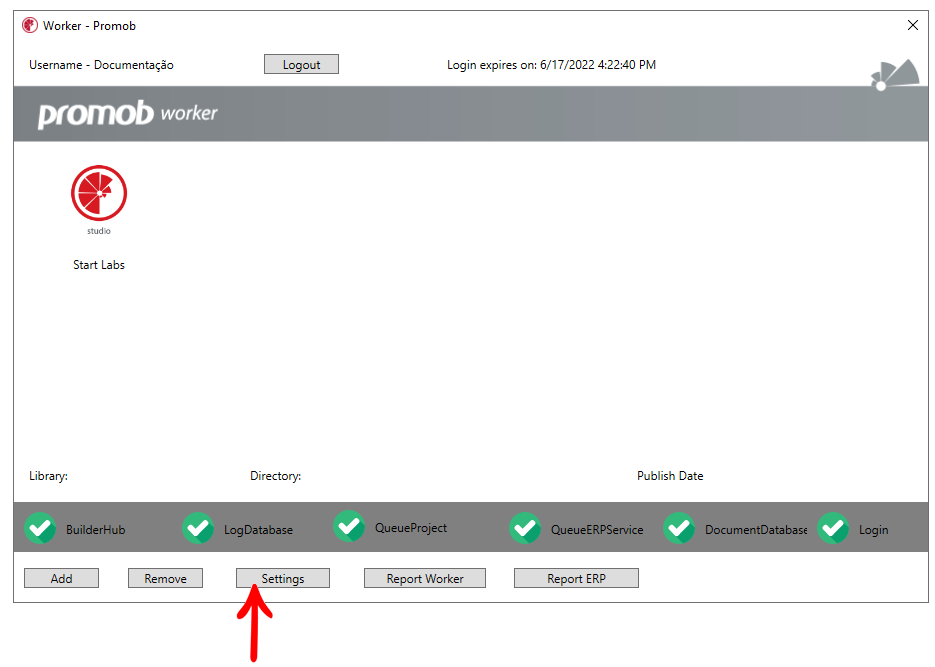
Task: Click the 'Library:' label
Action: tap(48, 476)
